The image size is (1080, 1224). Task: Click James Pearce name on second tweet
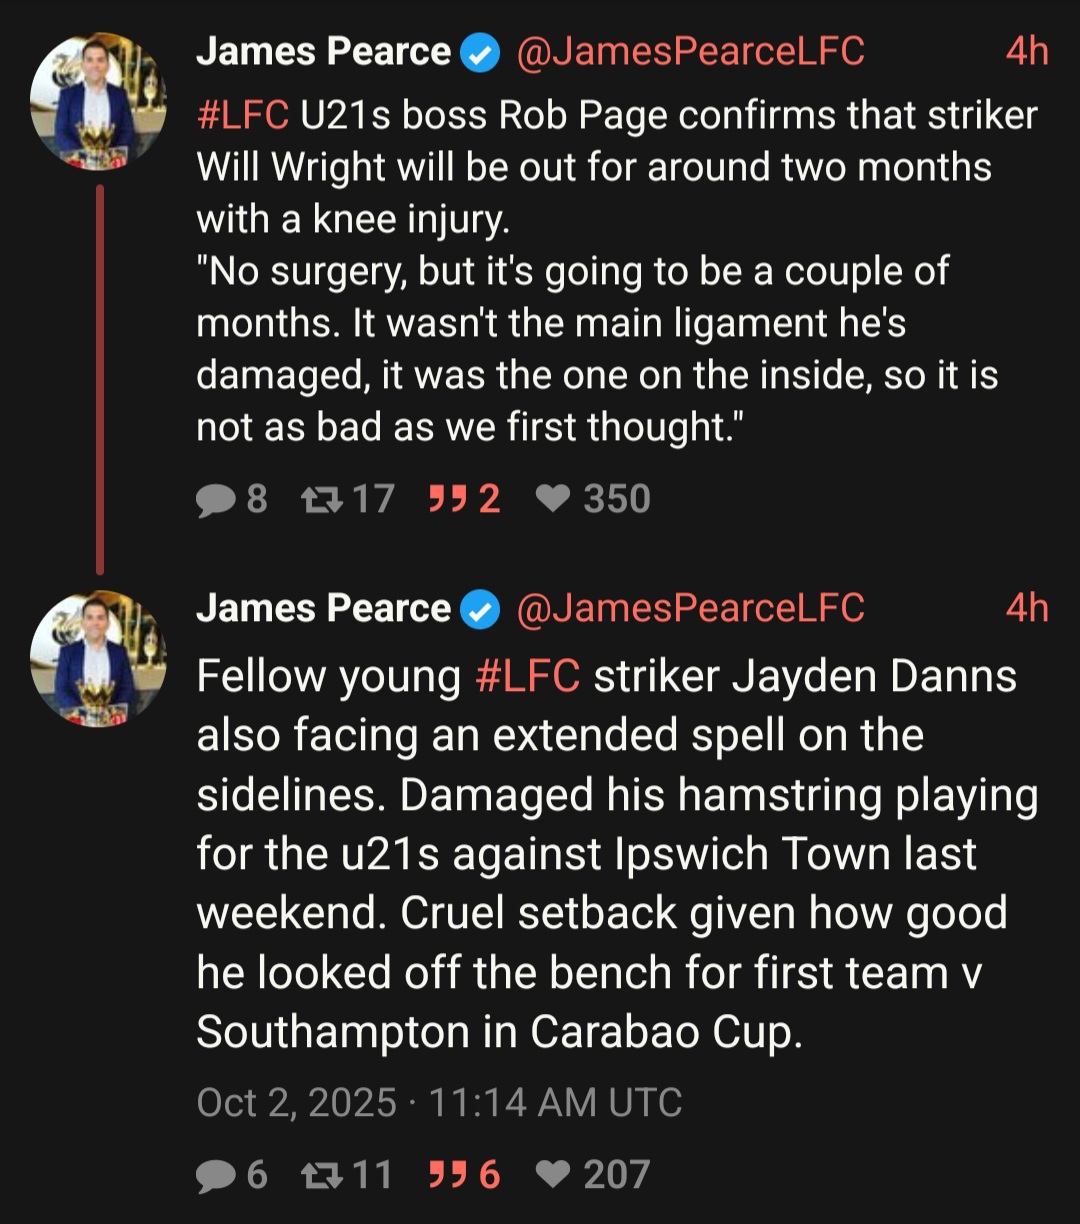pyautogui.click(x=323, y=608)
